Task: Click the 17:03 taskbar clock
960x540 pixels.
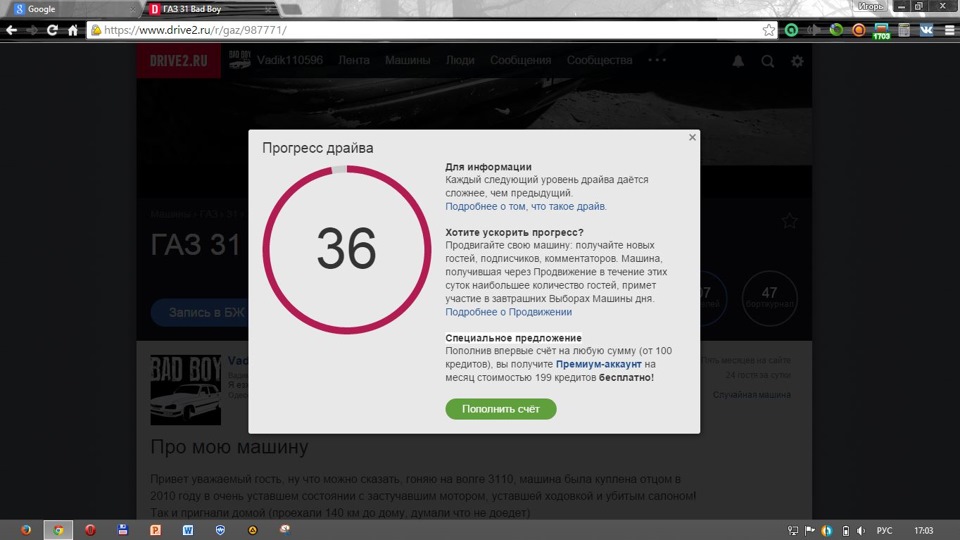Action: point(923,531)
